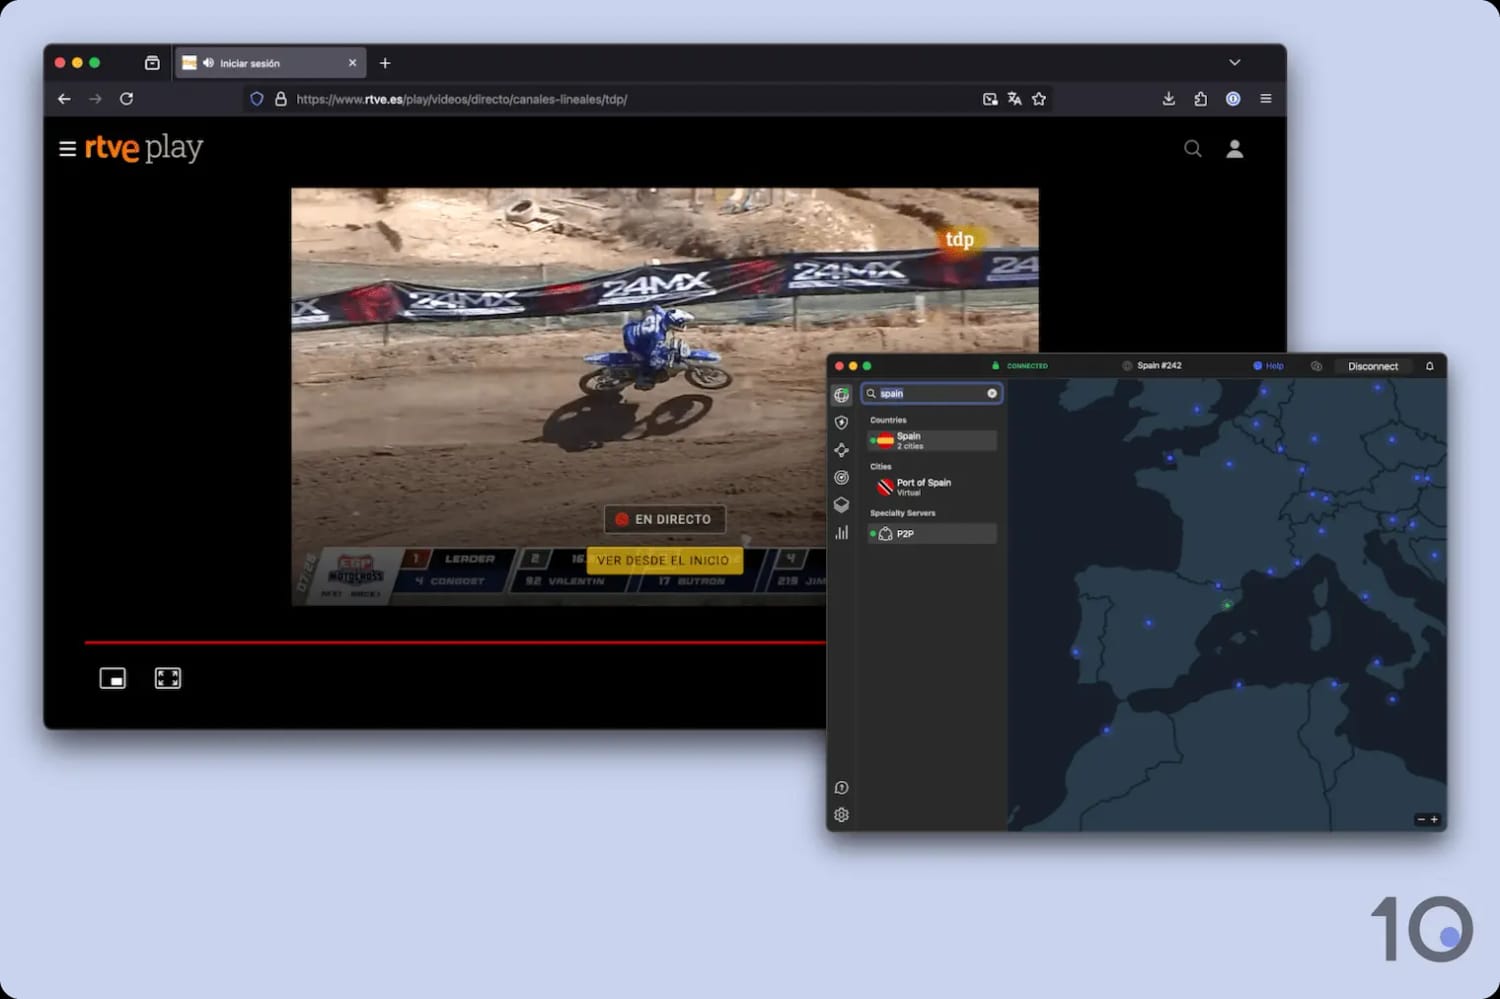
Task: Click the green connected server dot on map
Action: (x=1227, y=605)
